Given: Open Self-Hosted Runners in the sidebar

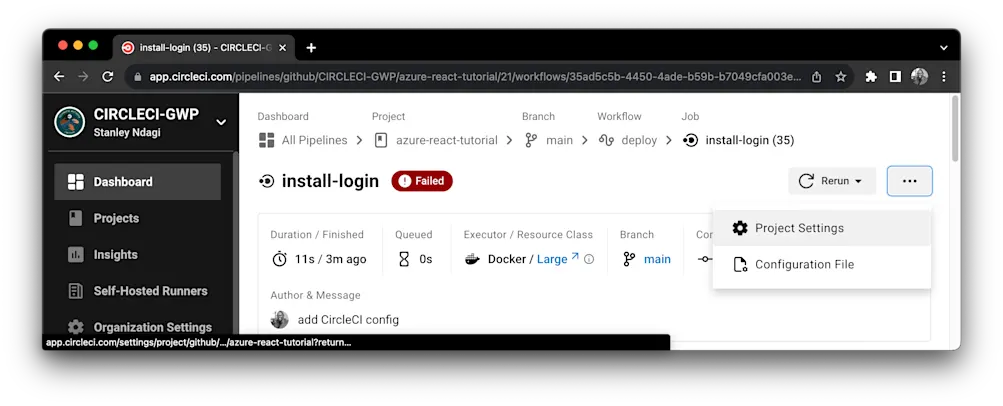Looking at the screenshot, I should [138, 291].
